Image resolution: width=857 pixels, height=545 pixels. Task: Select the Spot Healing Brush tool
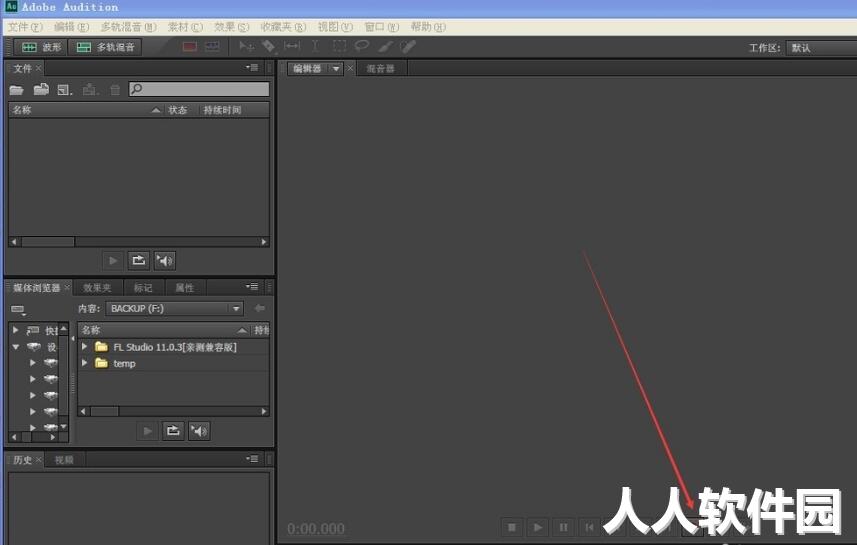(408, 46)
